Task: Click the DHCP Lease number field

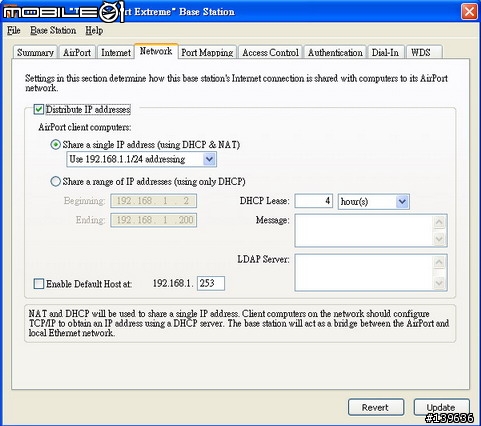Action: 313,201
